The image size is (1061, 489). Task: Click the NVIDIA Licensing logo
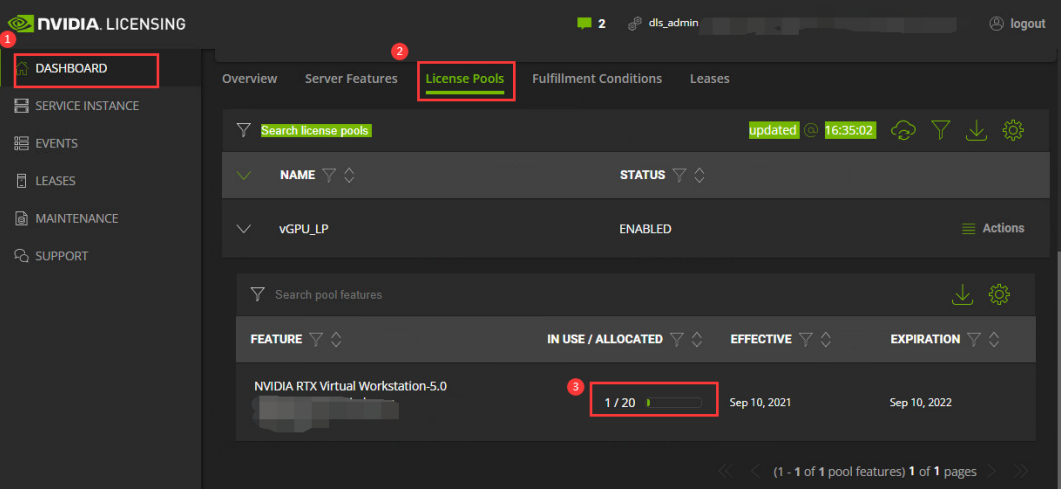96,24
